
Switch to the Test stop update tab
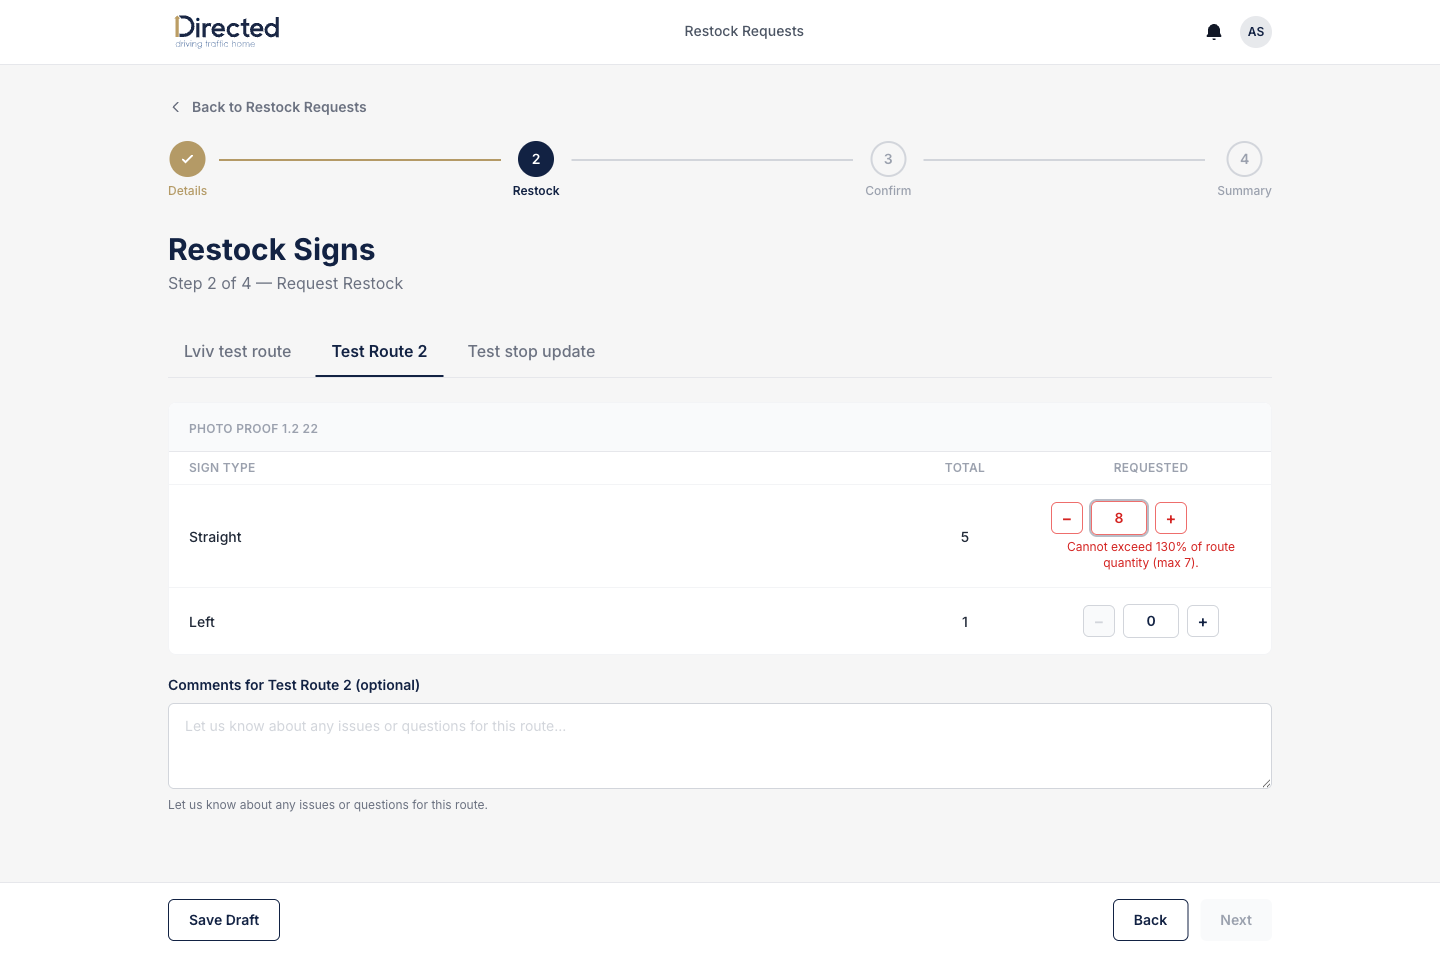(531, 351)
